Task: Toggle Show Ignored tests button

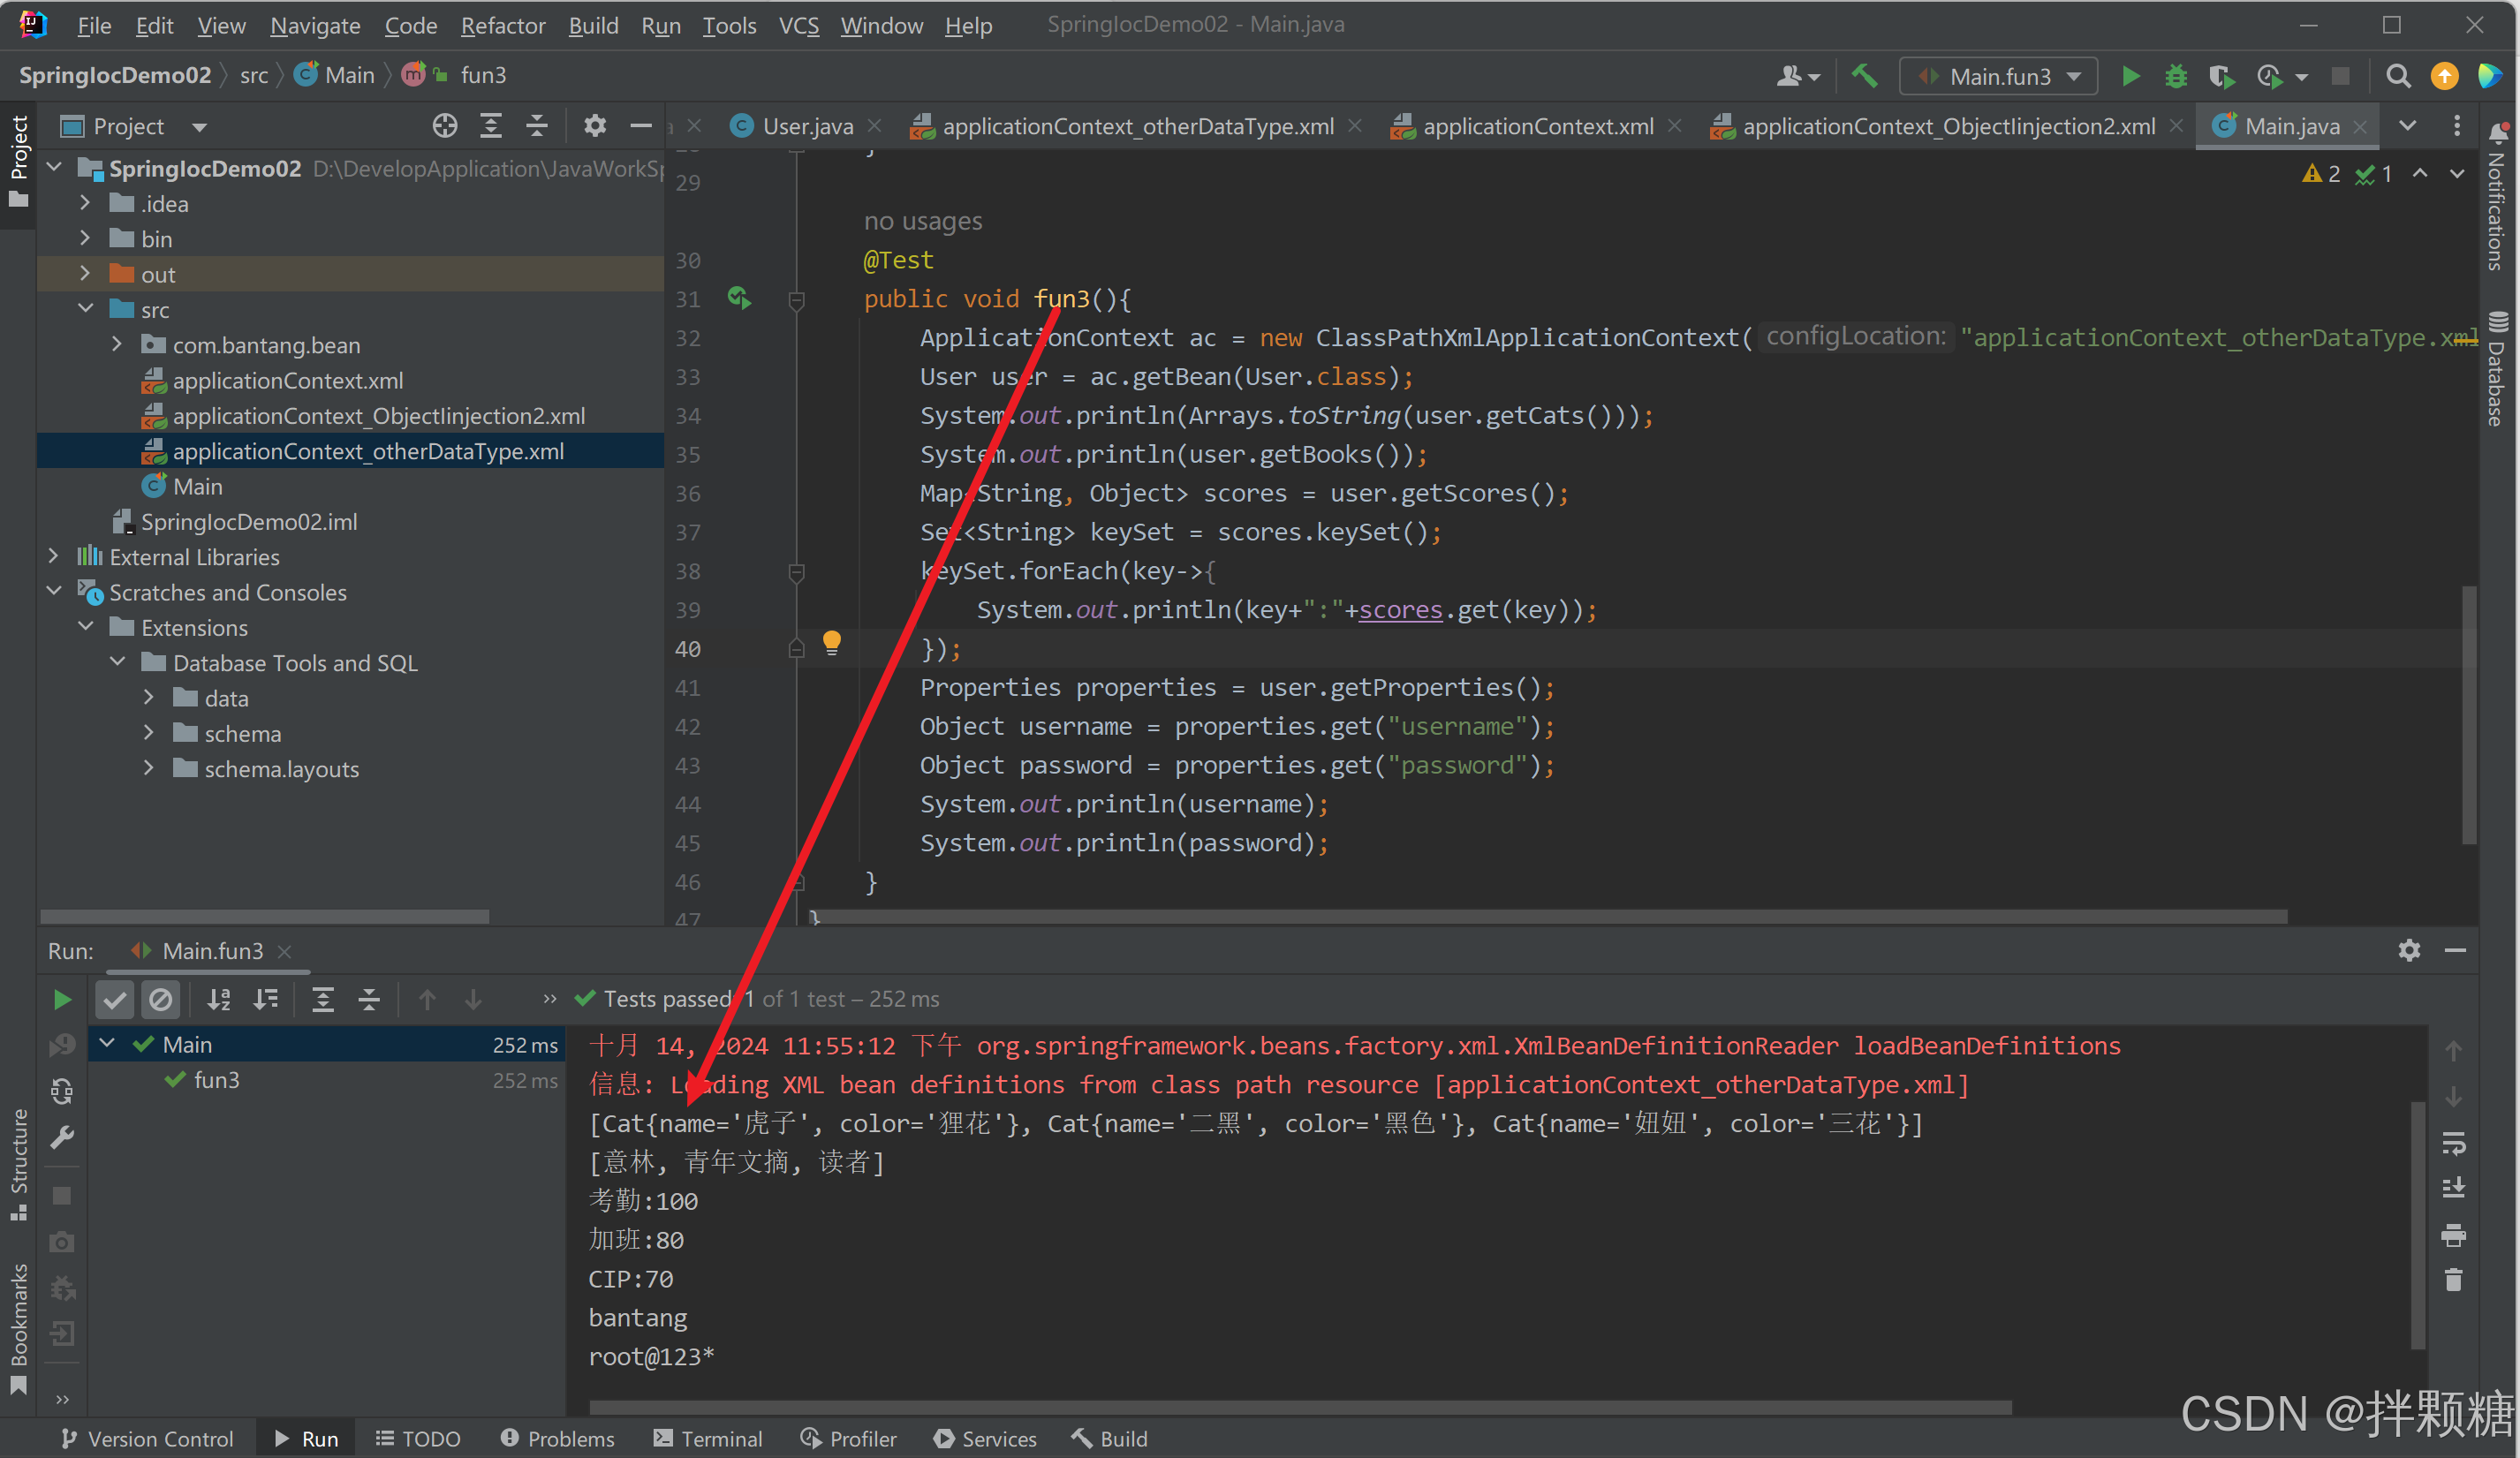Action: [160, 999]
